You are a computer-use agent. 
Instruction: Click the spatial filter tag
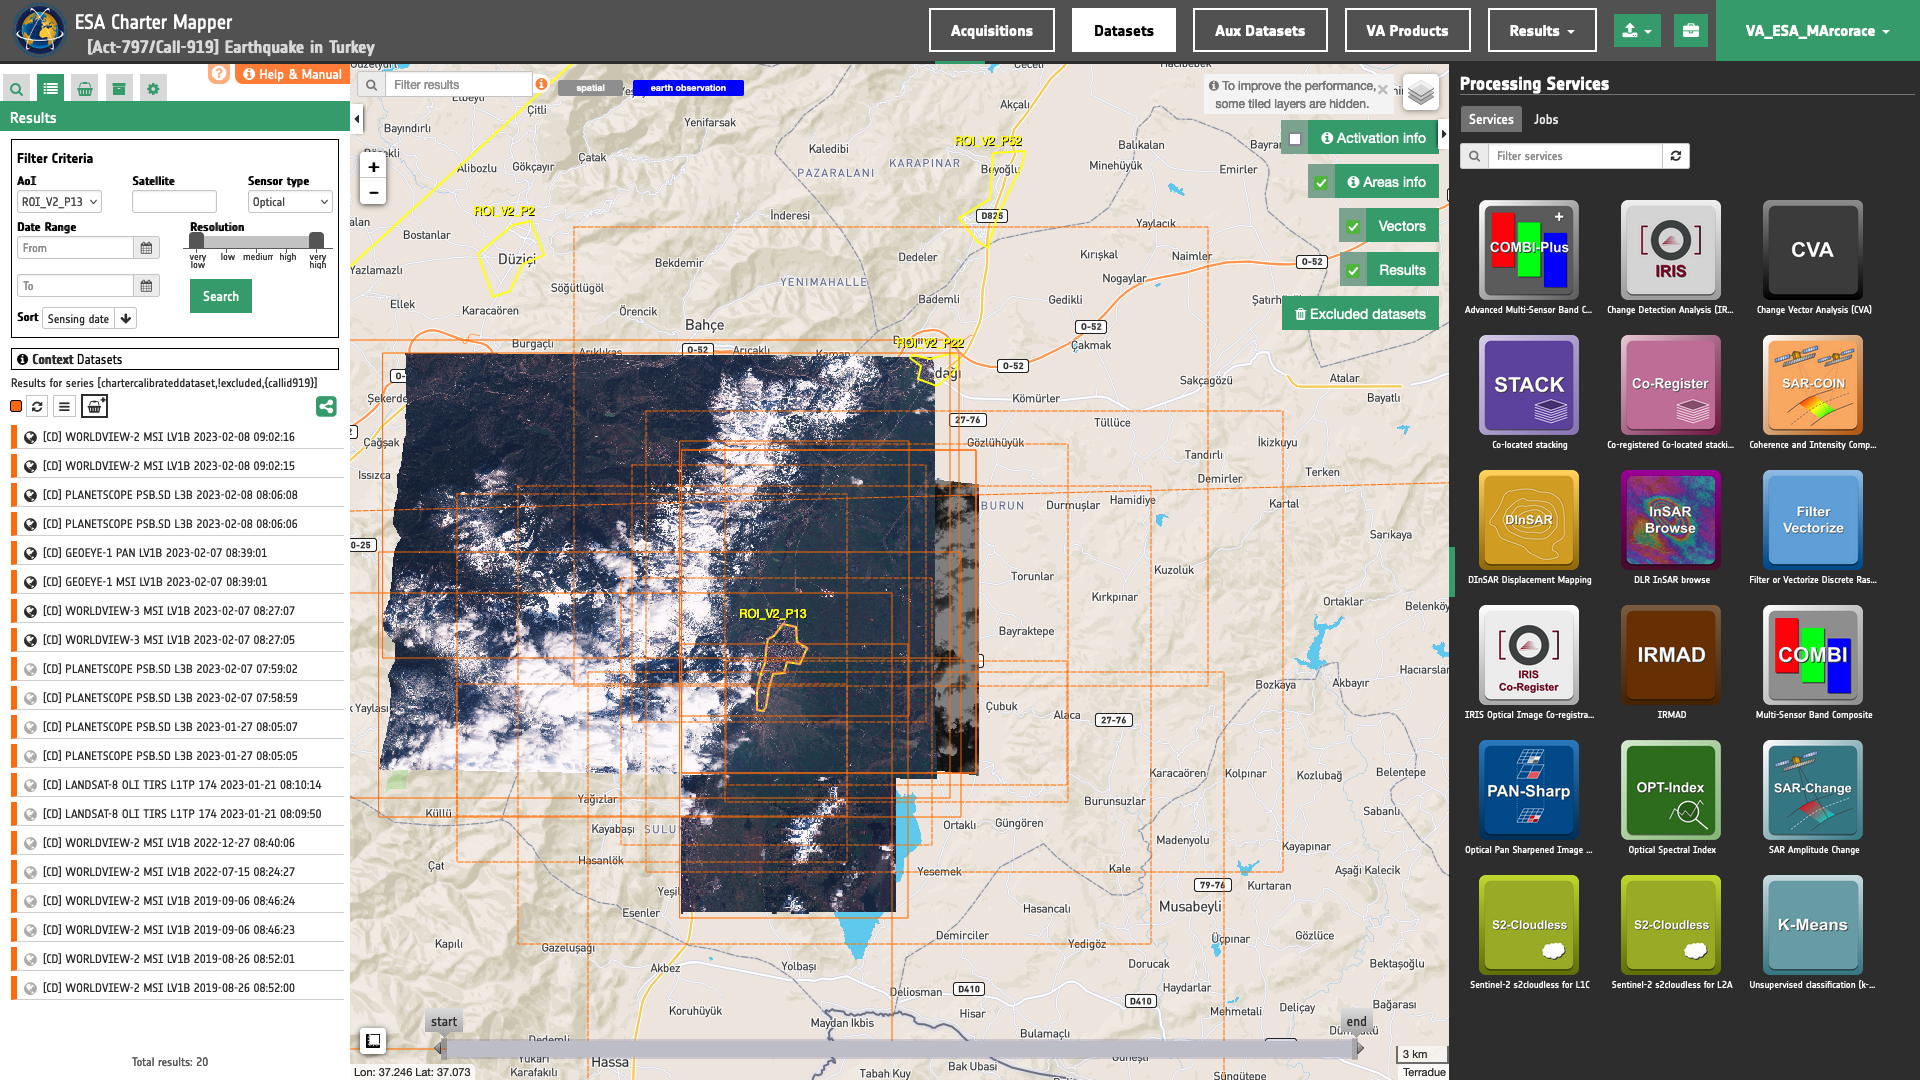[590, 88]
